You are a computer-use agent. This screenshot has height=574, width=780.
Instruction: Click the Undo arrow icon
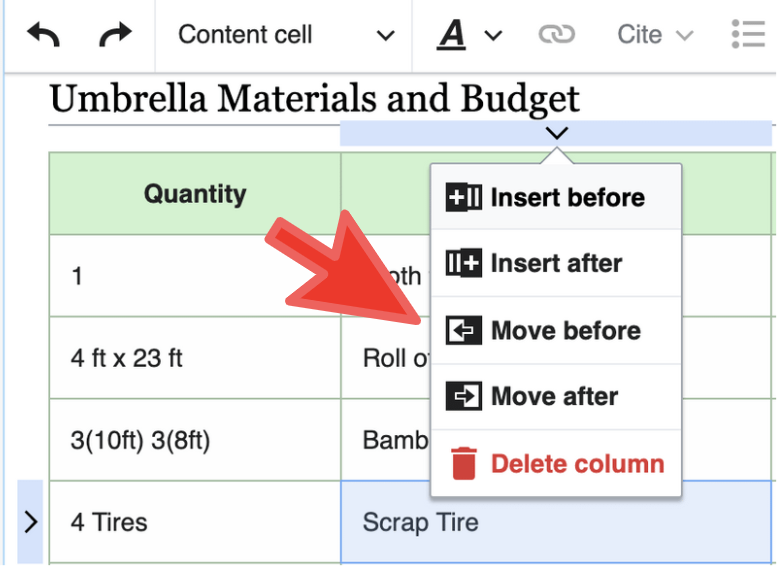[43, 36]
